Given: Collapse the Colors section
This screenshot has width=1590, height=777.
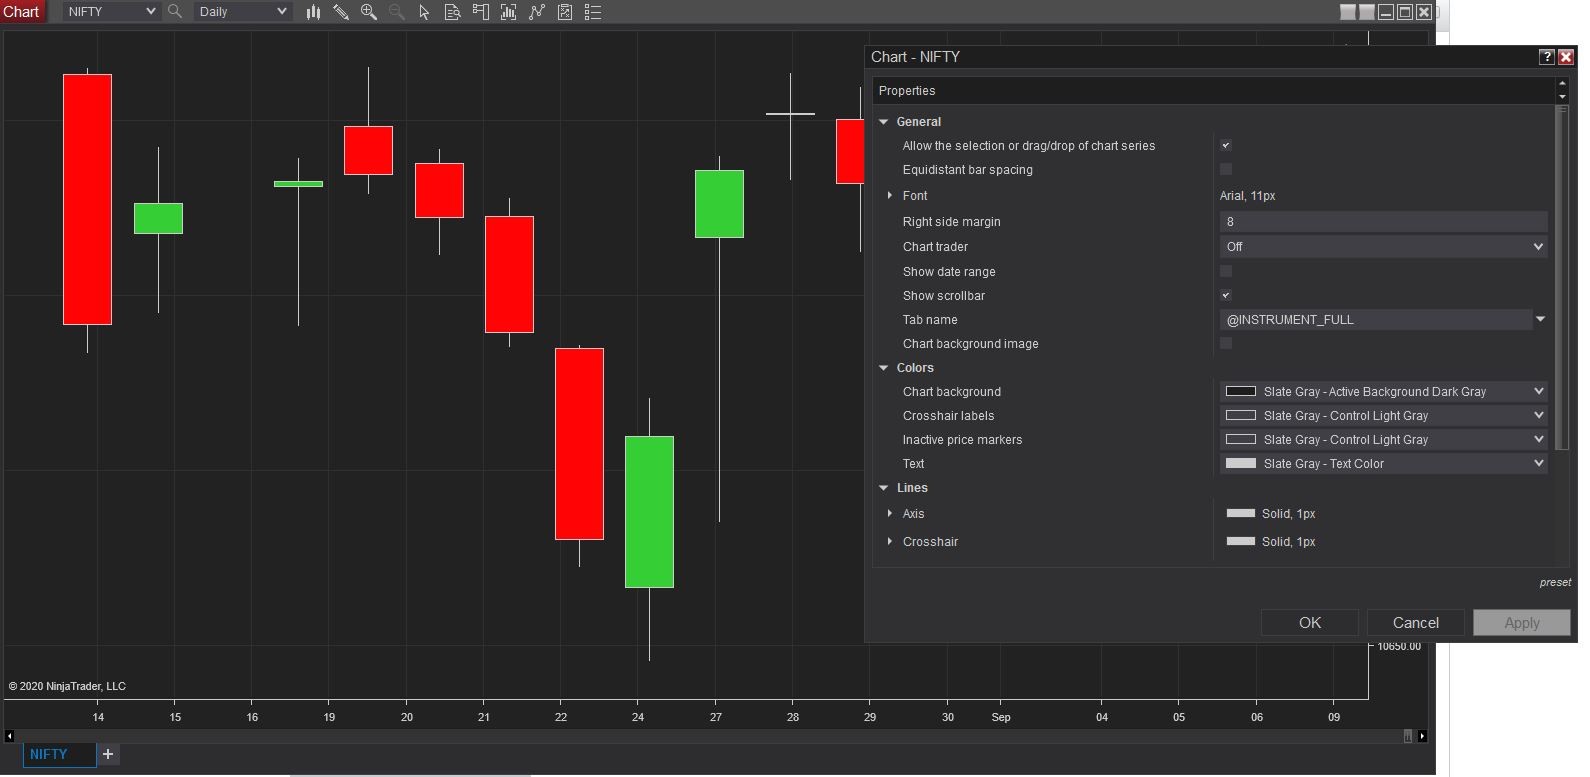Looking at the screenshot, I should [x=884, y=368].
